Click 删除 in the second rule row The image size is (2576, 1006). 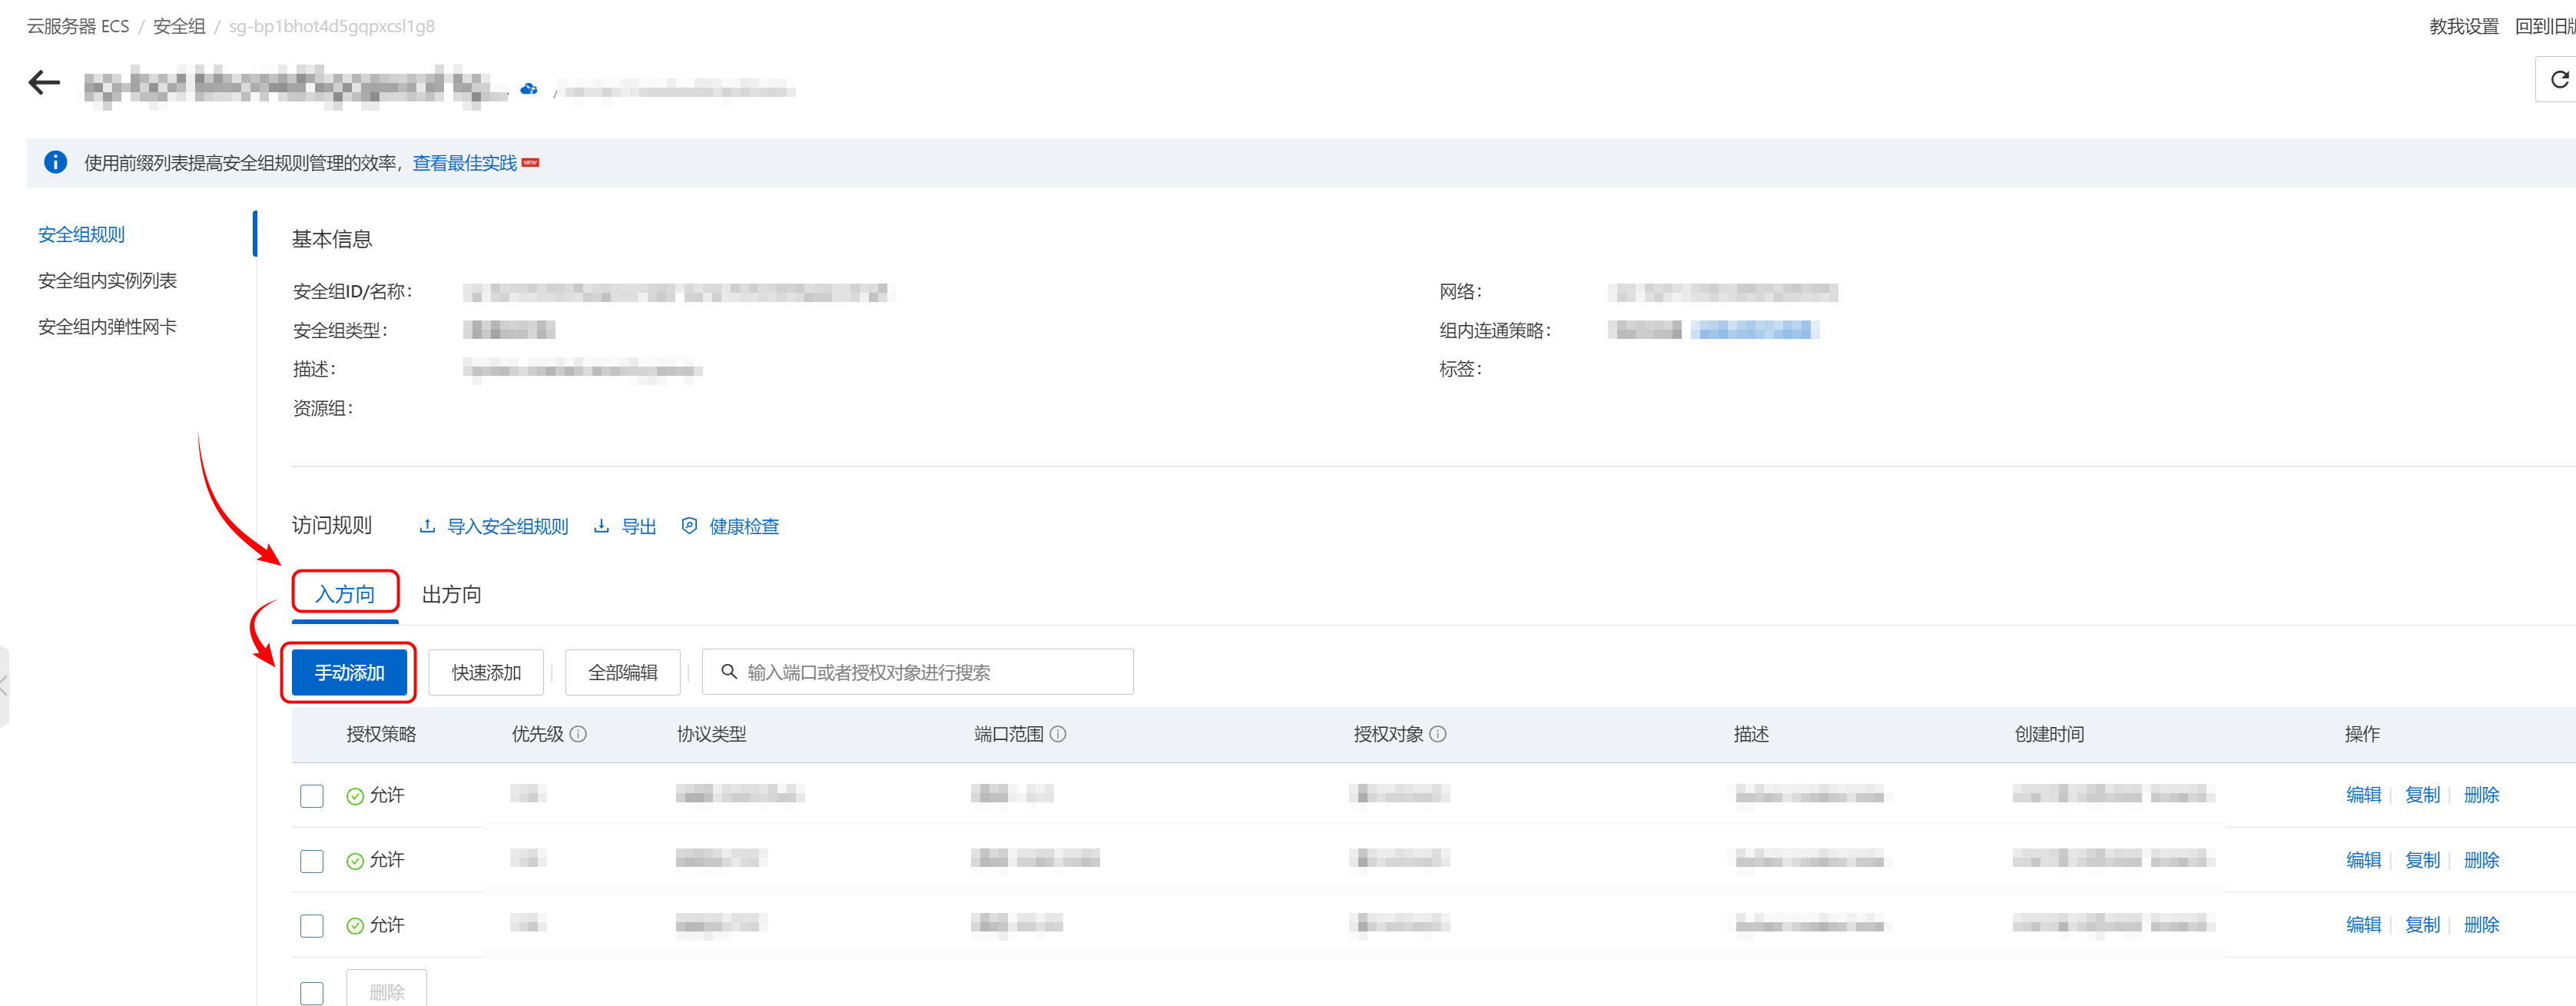(x=2482, y=860)
